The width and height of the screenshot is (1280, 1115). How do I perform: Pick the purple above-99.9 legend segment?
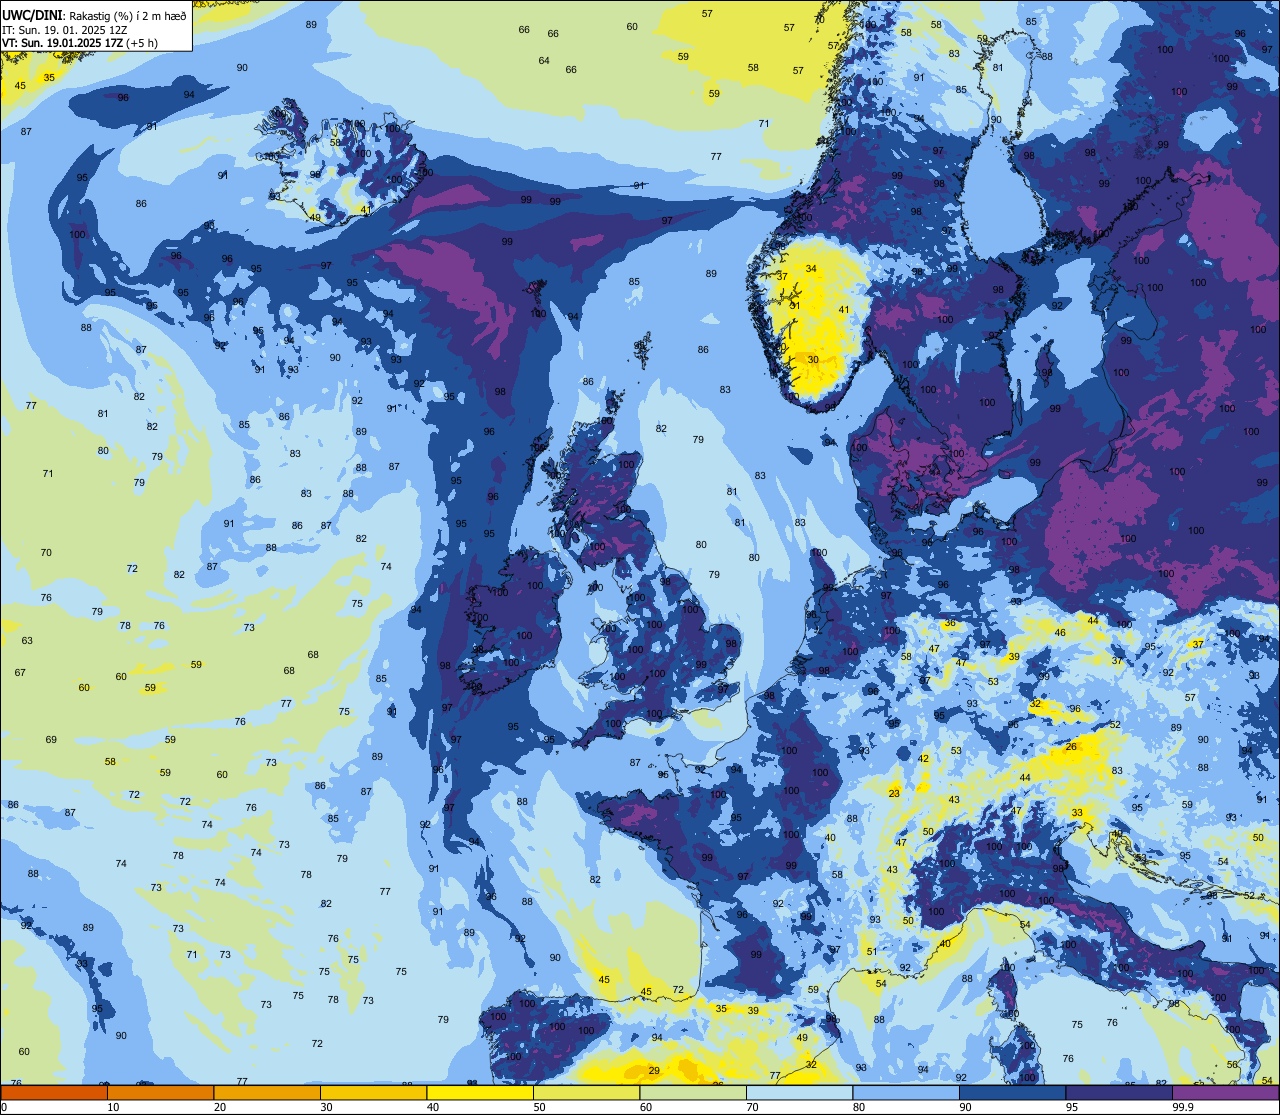(1226, 1092)
